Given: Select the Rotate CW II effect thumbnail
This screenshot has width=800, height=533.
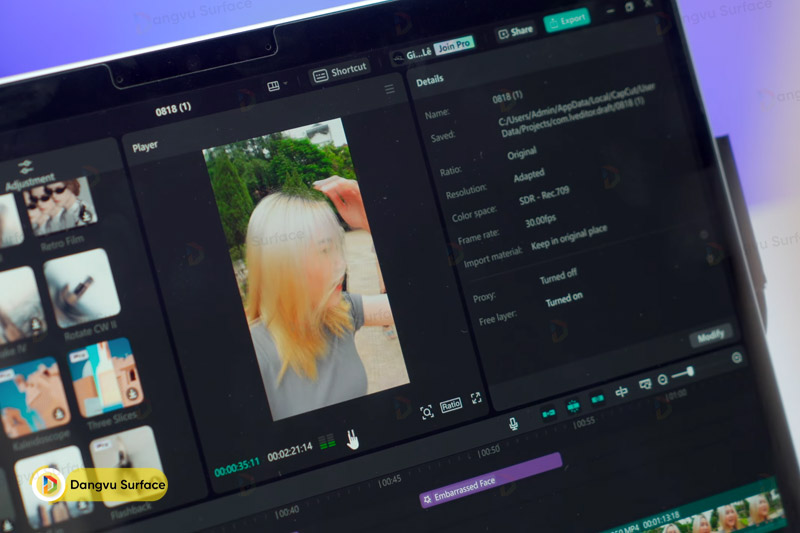Looking at the screenshot, I should pyautogui.click(x=82, y=288).
